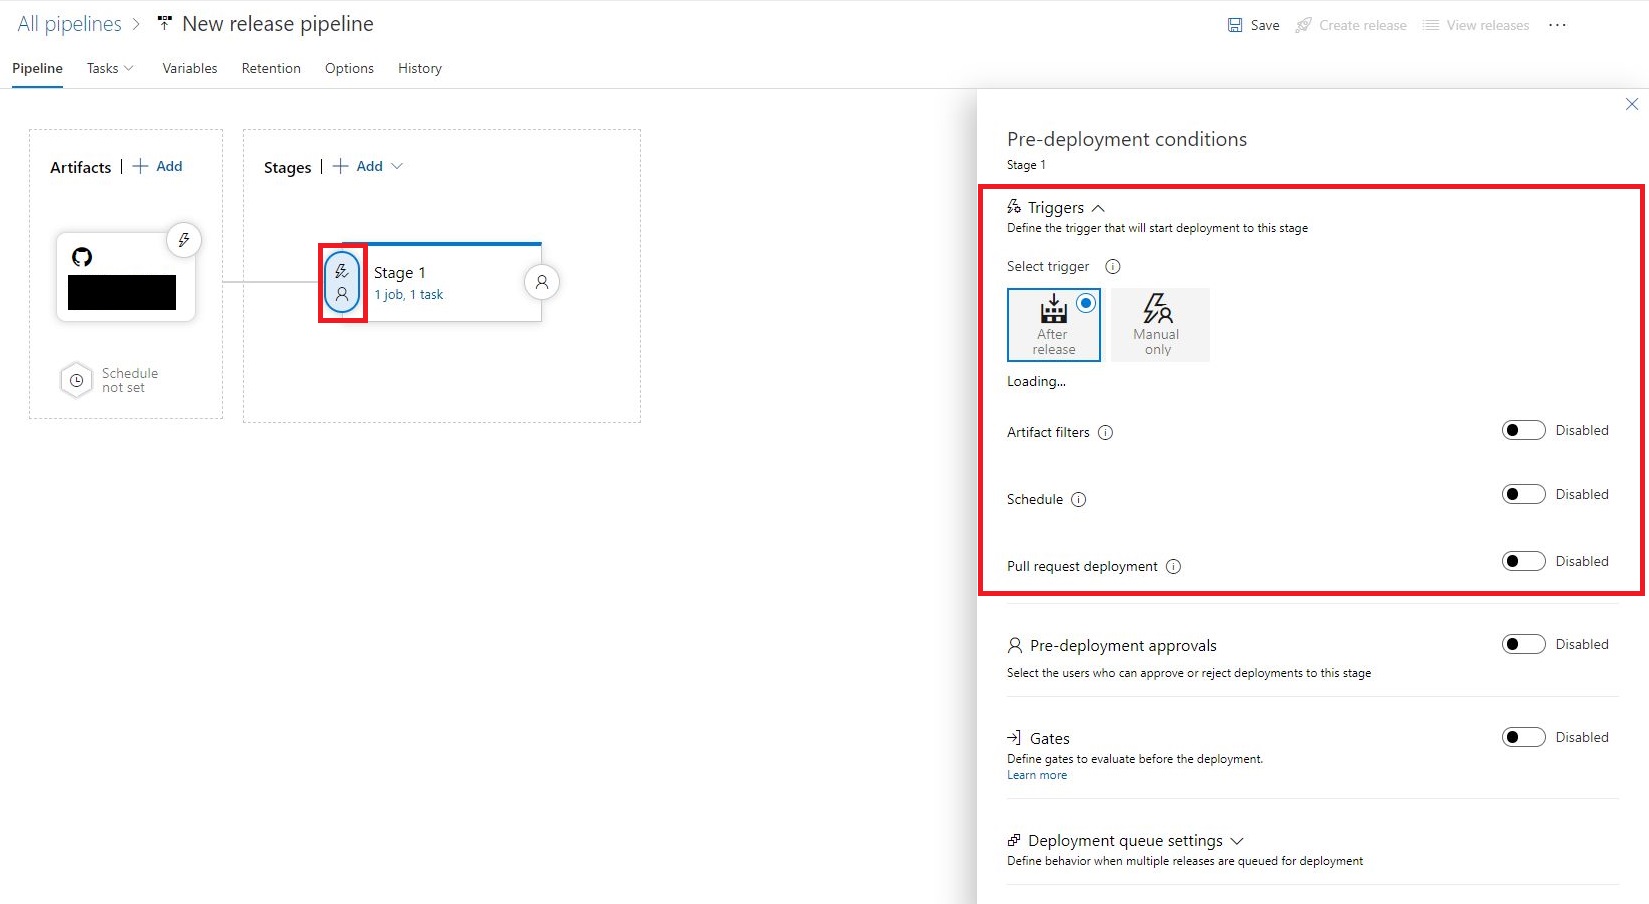Enable Pre-deployment approvals toggle
The height and width of the screenshot is (904, 1649).
pos(1523,644)
